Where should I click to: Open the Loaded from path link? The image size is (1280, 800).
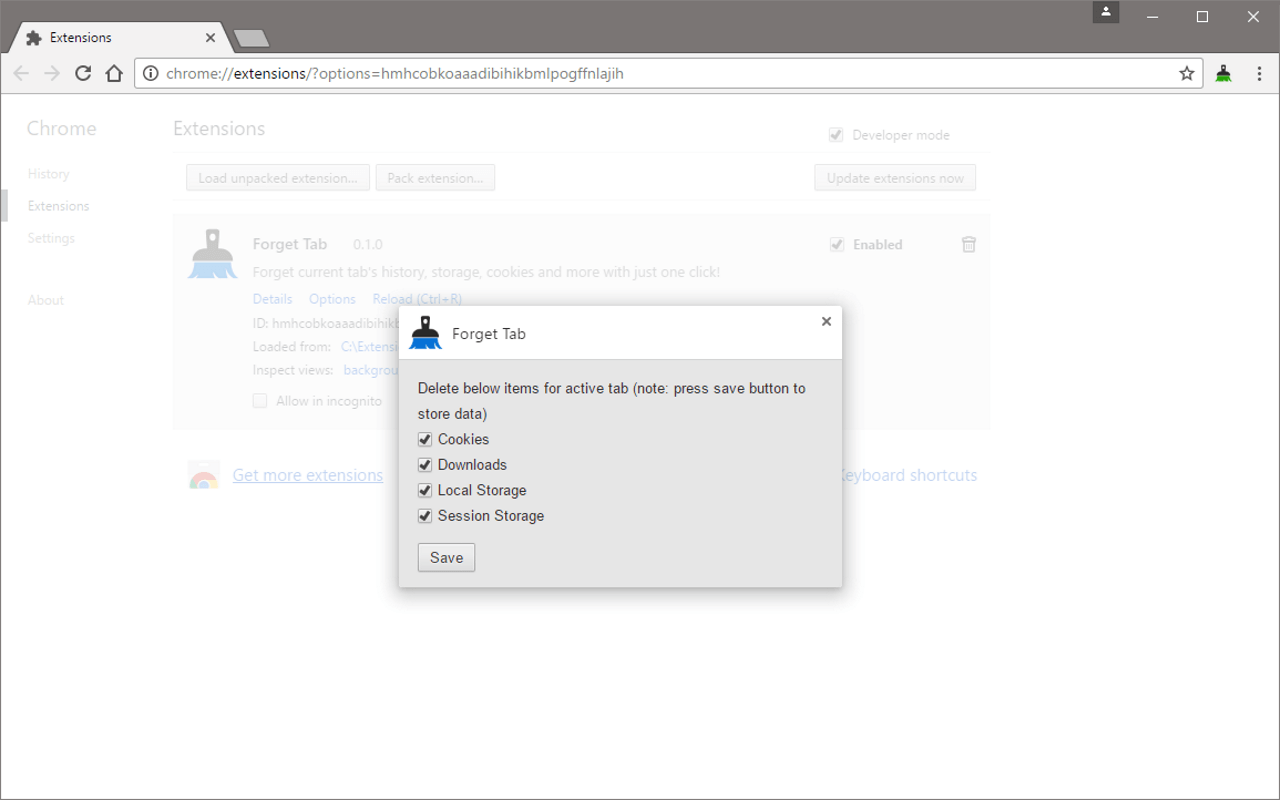369,347
